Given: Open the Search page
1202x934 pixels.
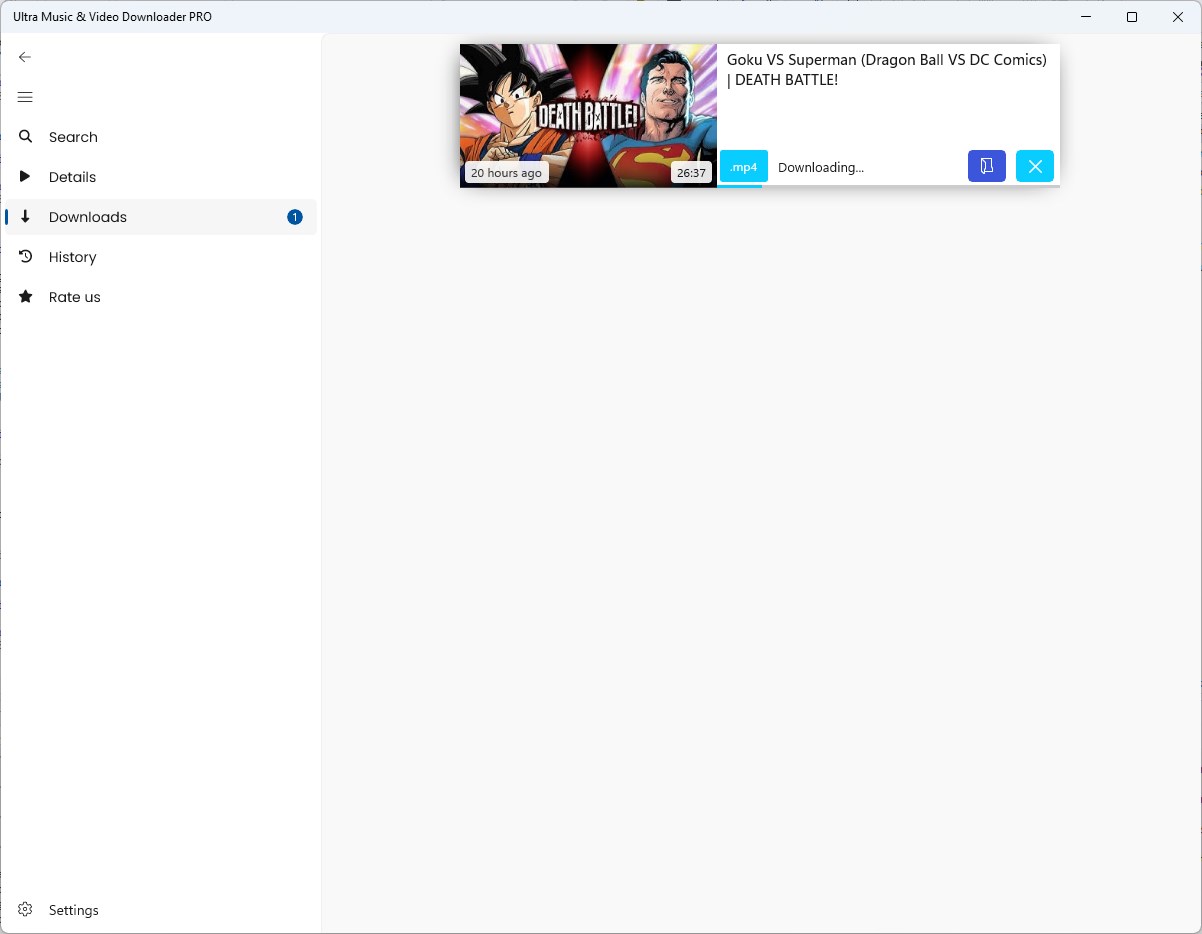Looking at the screenshot, I should [x=160, y=137].
